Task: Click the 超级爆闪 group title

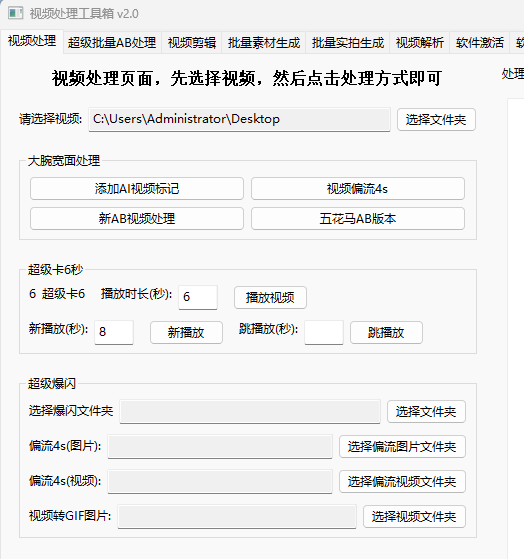Action: click(x=52, y=384)
